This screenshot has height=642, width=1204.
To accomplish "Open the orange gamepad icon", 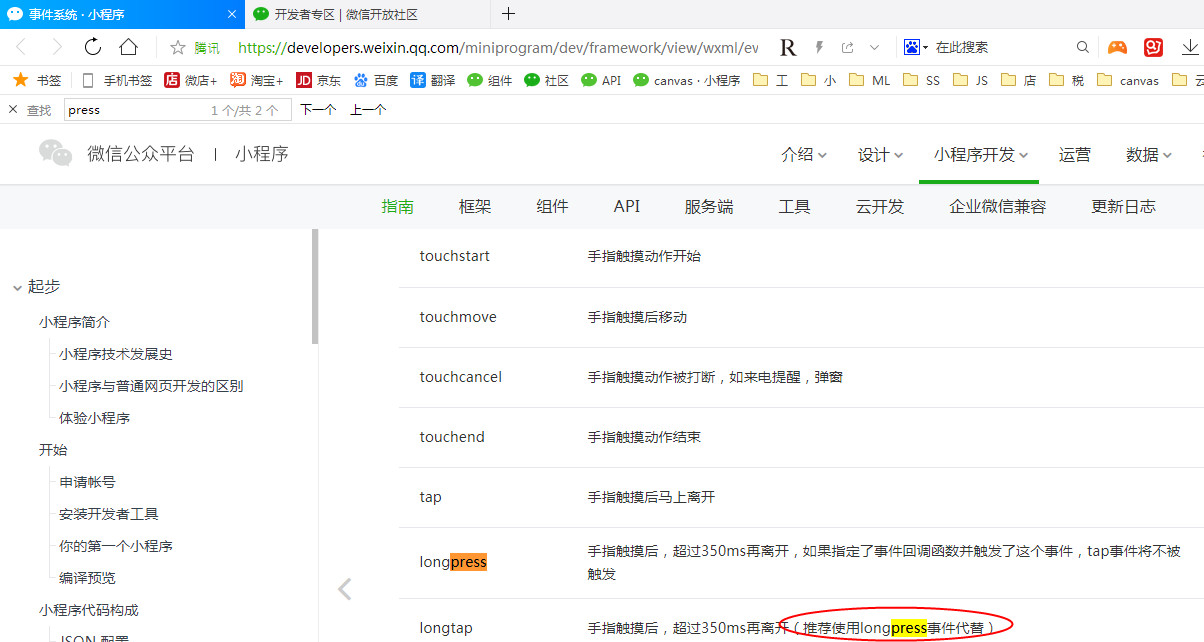I will 1117,47.
